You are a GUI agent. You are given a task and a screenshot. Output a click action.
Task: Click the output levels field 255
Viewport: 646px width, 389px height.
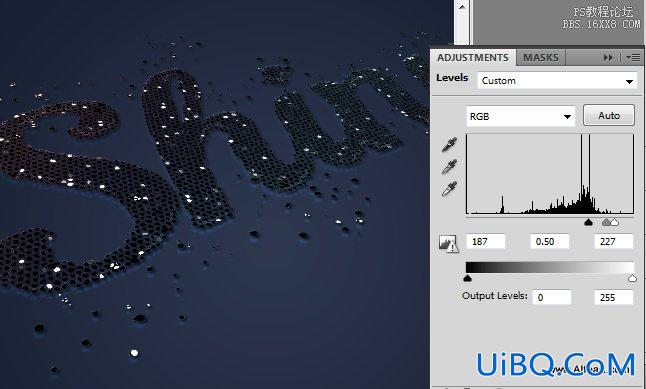[613, 297]
